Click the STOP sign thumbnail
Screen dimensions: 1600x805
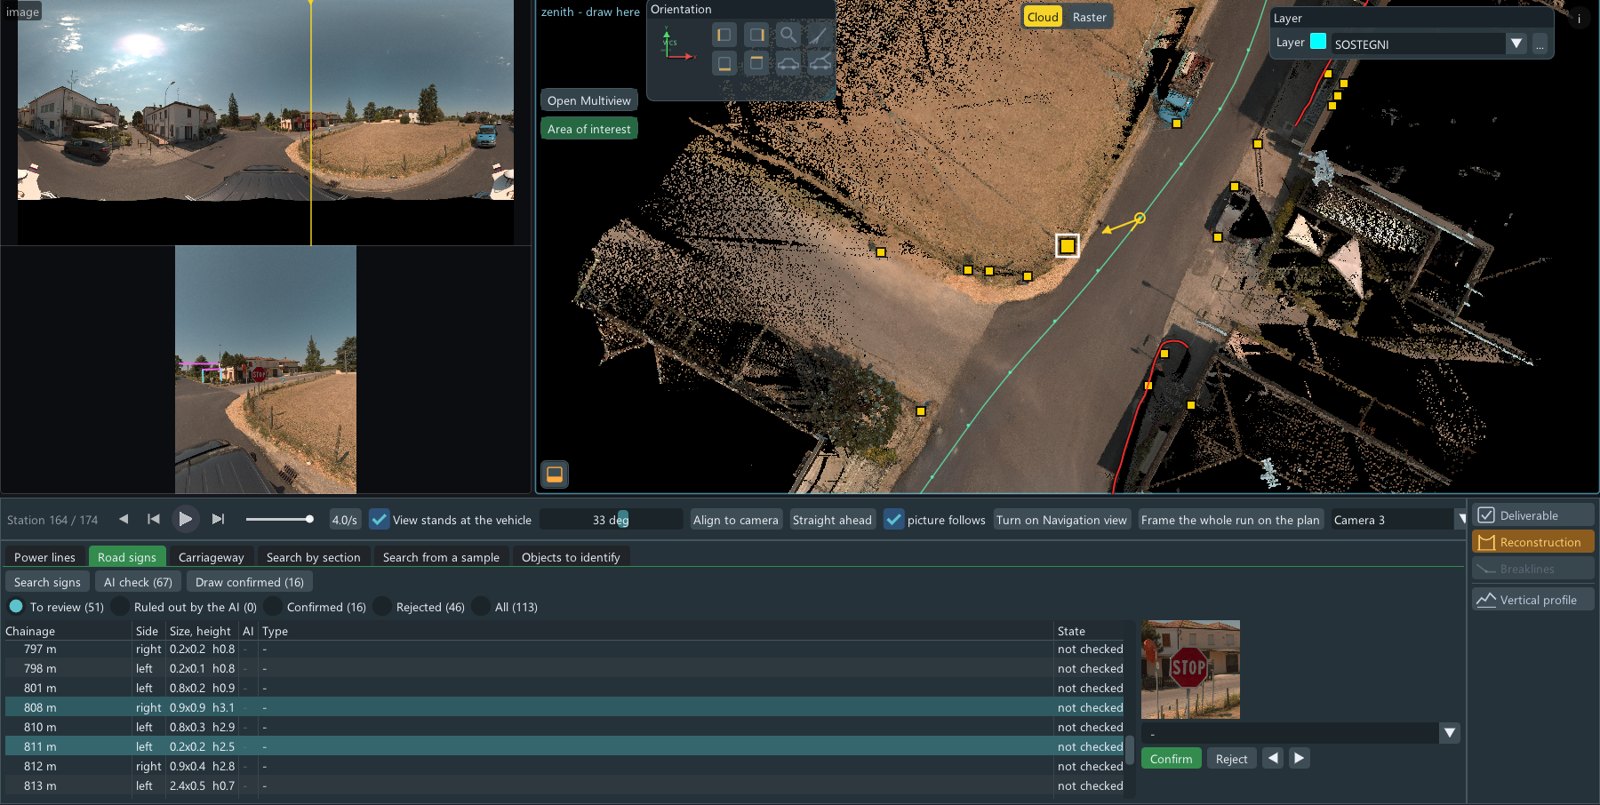[1190, 669]
